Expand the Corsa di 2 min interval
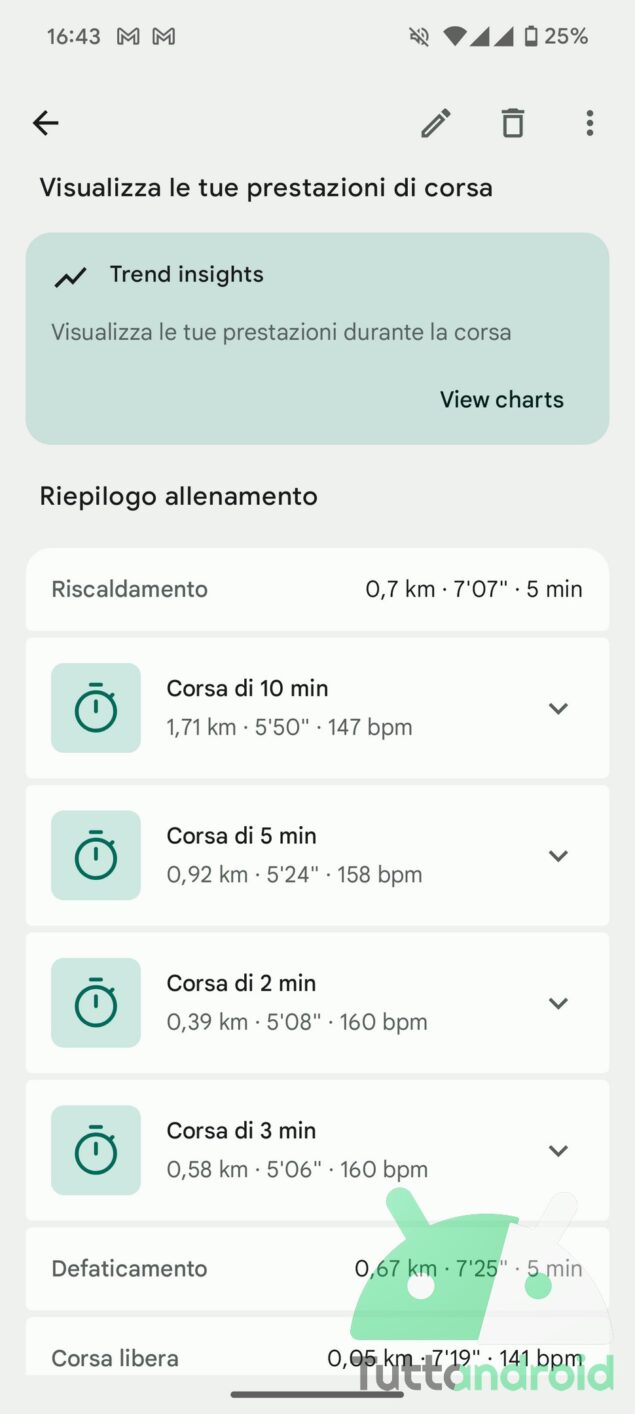 (558, 1003)
